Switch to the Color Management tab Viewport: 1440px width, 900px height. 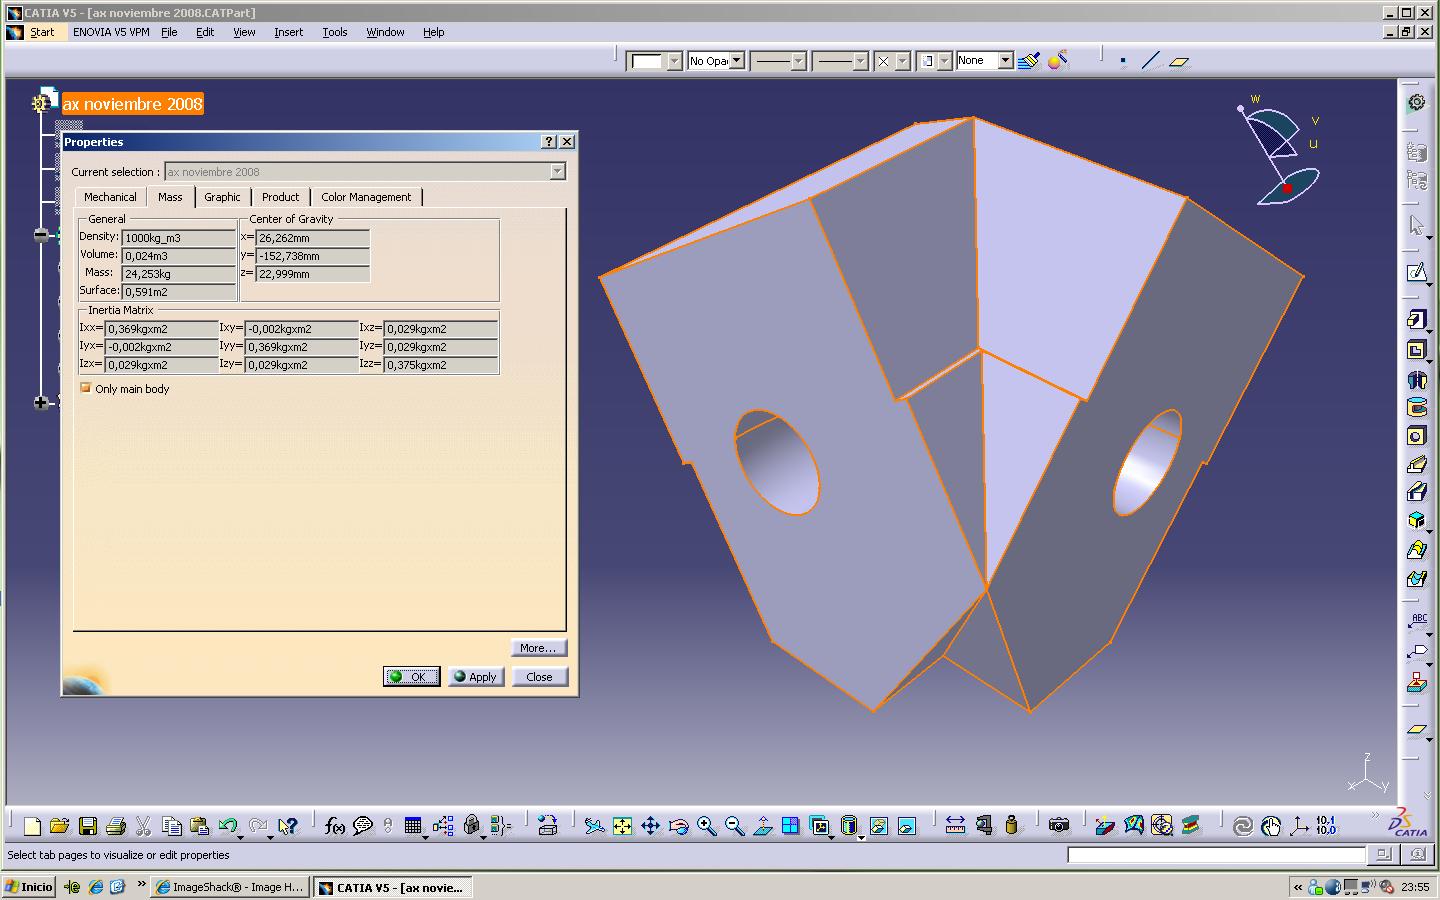click(366, 197)
